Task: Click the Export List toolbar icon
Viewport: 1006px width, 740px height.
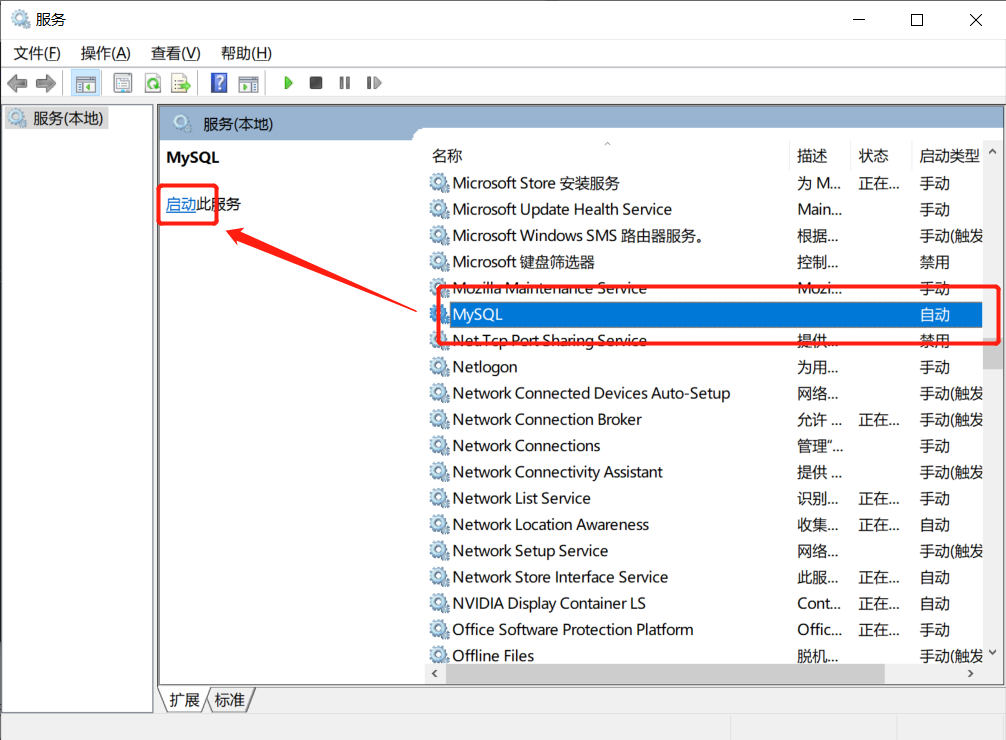Action: [182, 83]
